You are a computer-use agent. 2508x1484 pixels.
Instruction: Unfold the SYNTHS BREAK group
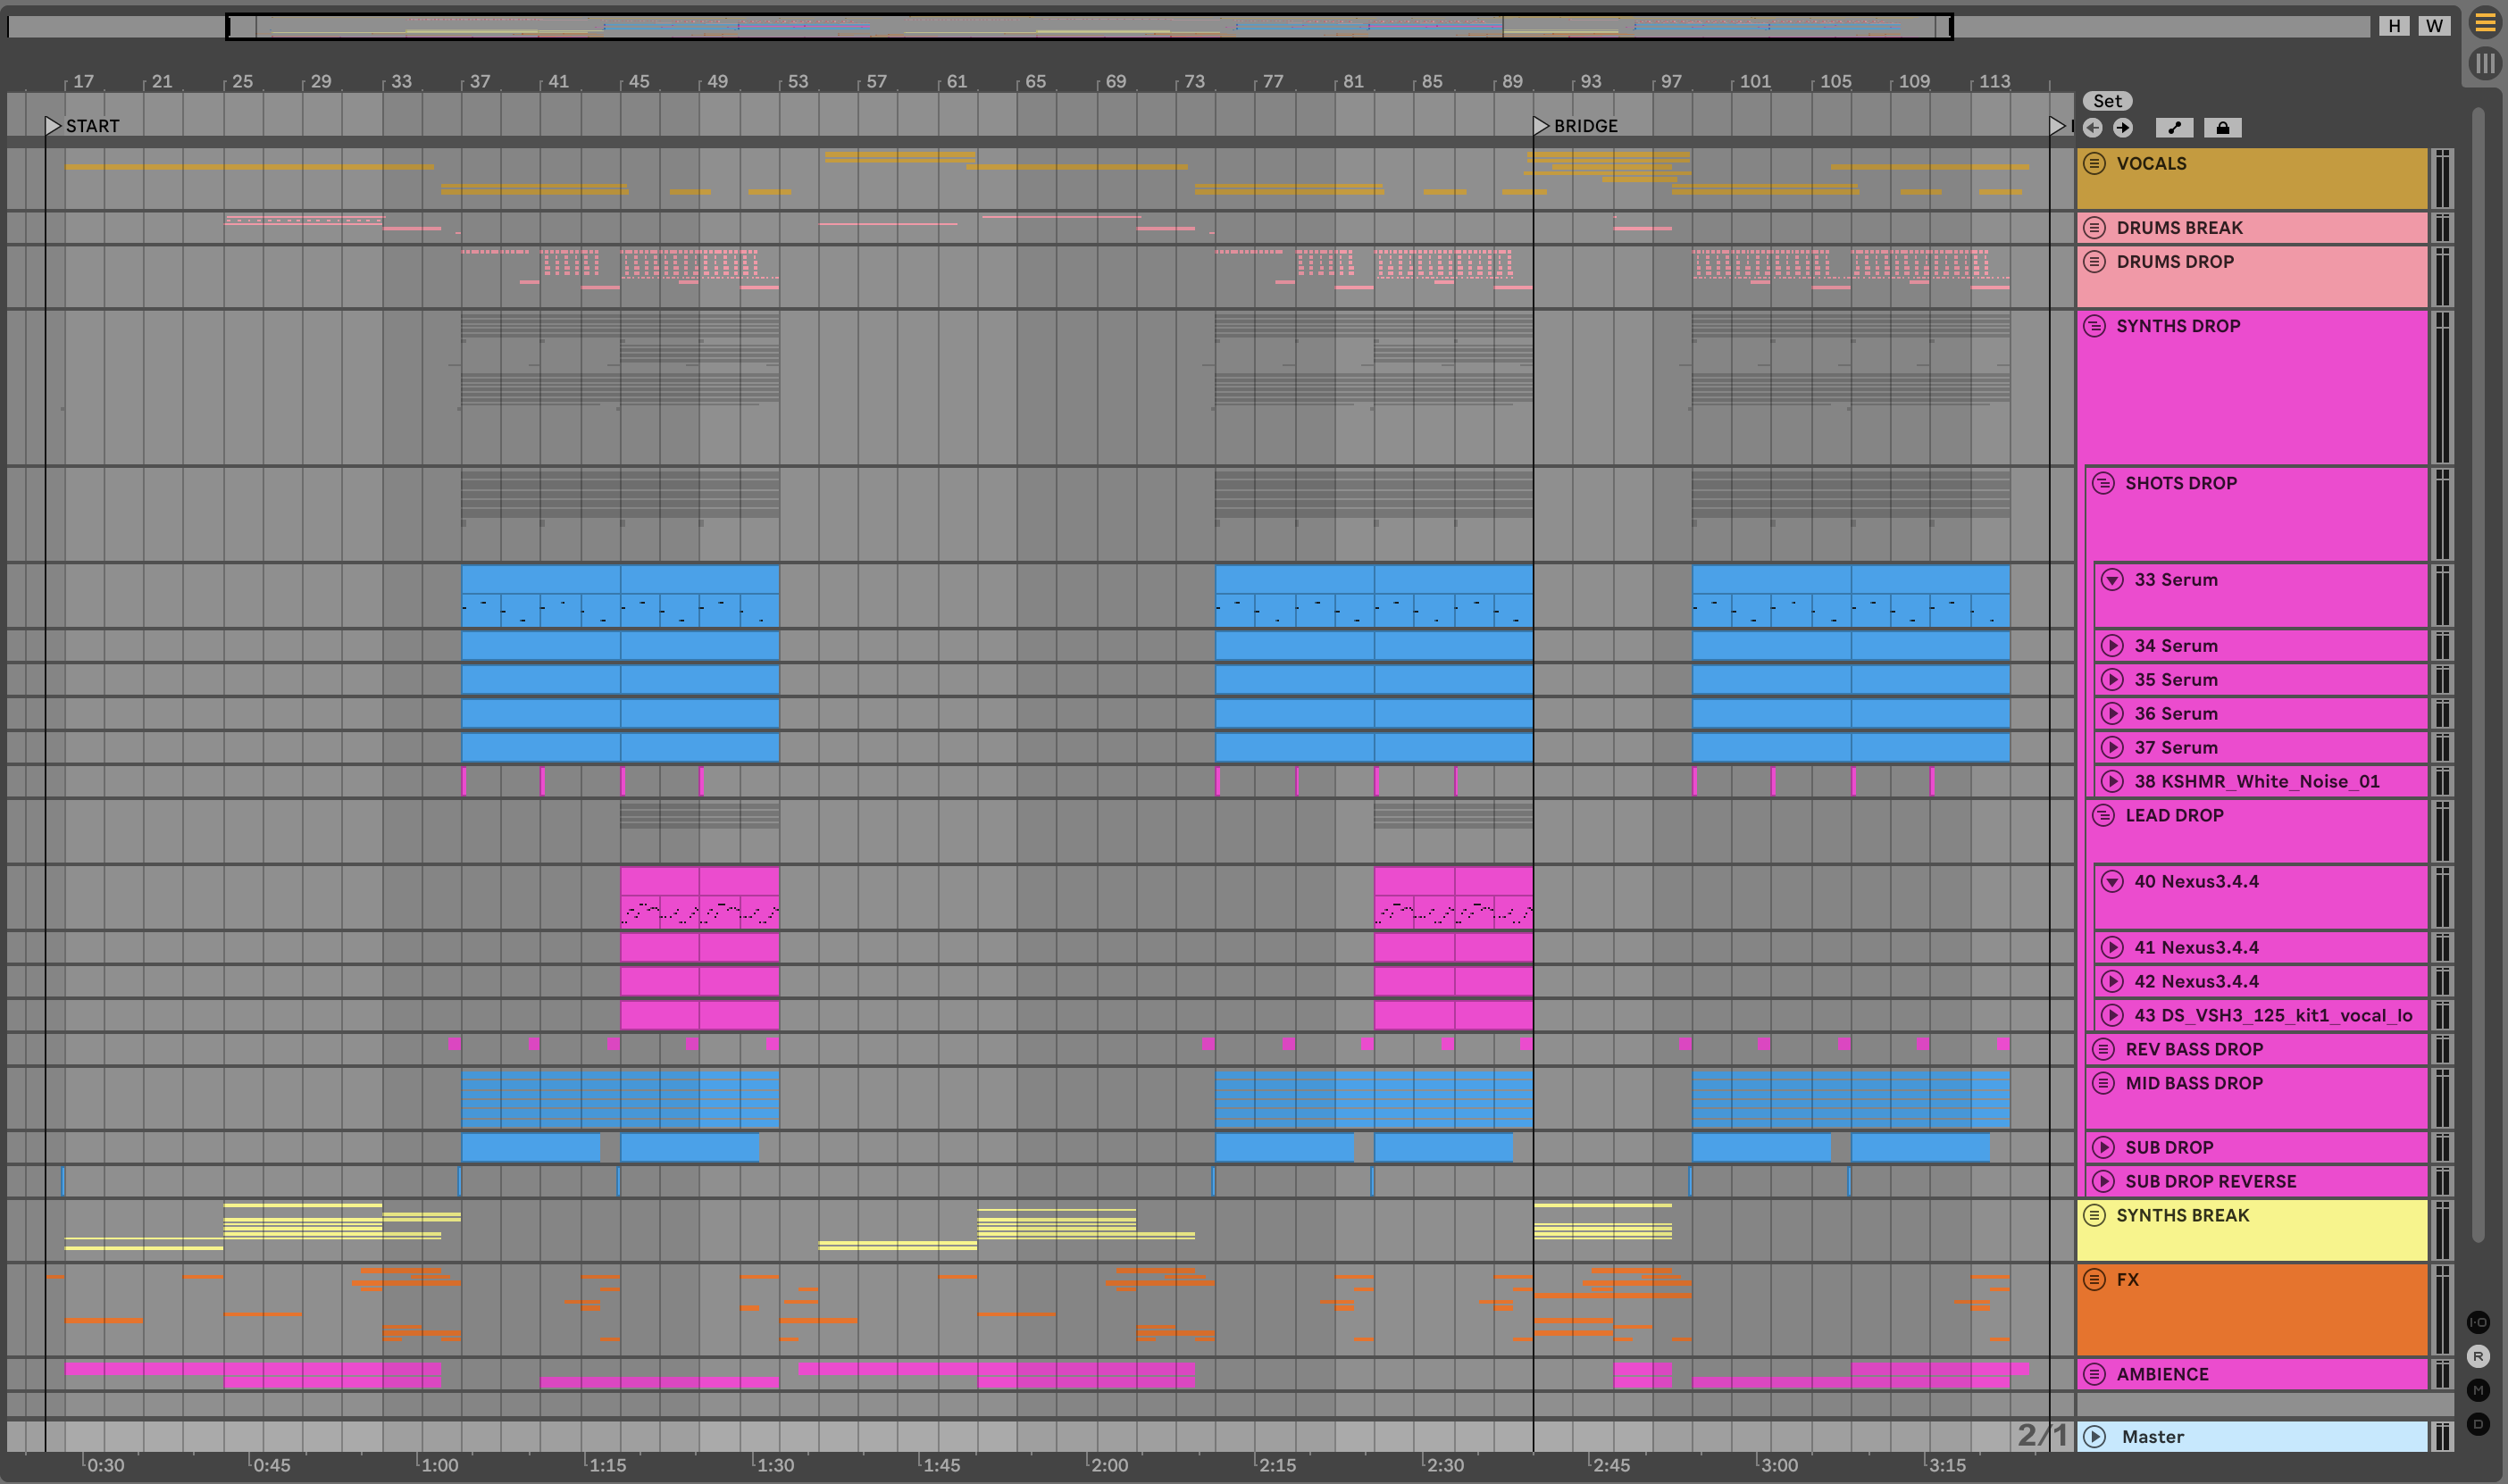tap(2095, 1215)
